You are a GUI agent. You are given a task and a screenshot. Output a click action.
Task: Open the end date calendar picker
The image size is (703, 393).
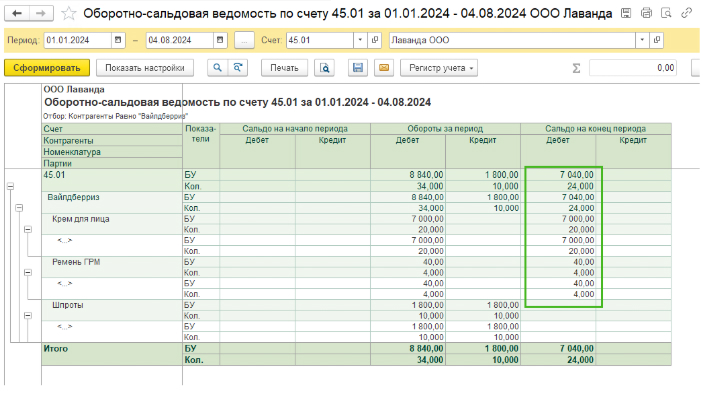(220, 40)
